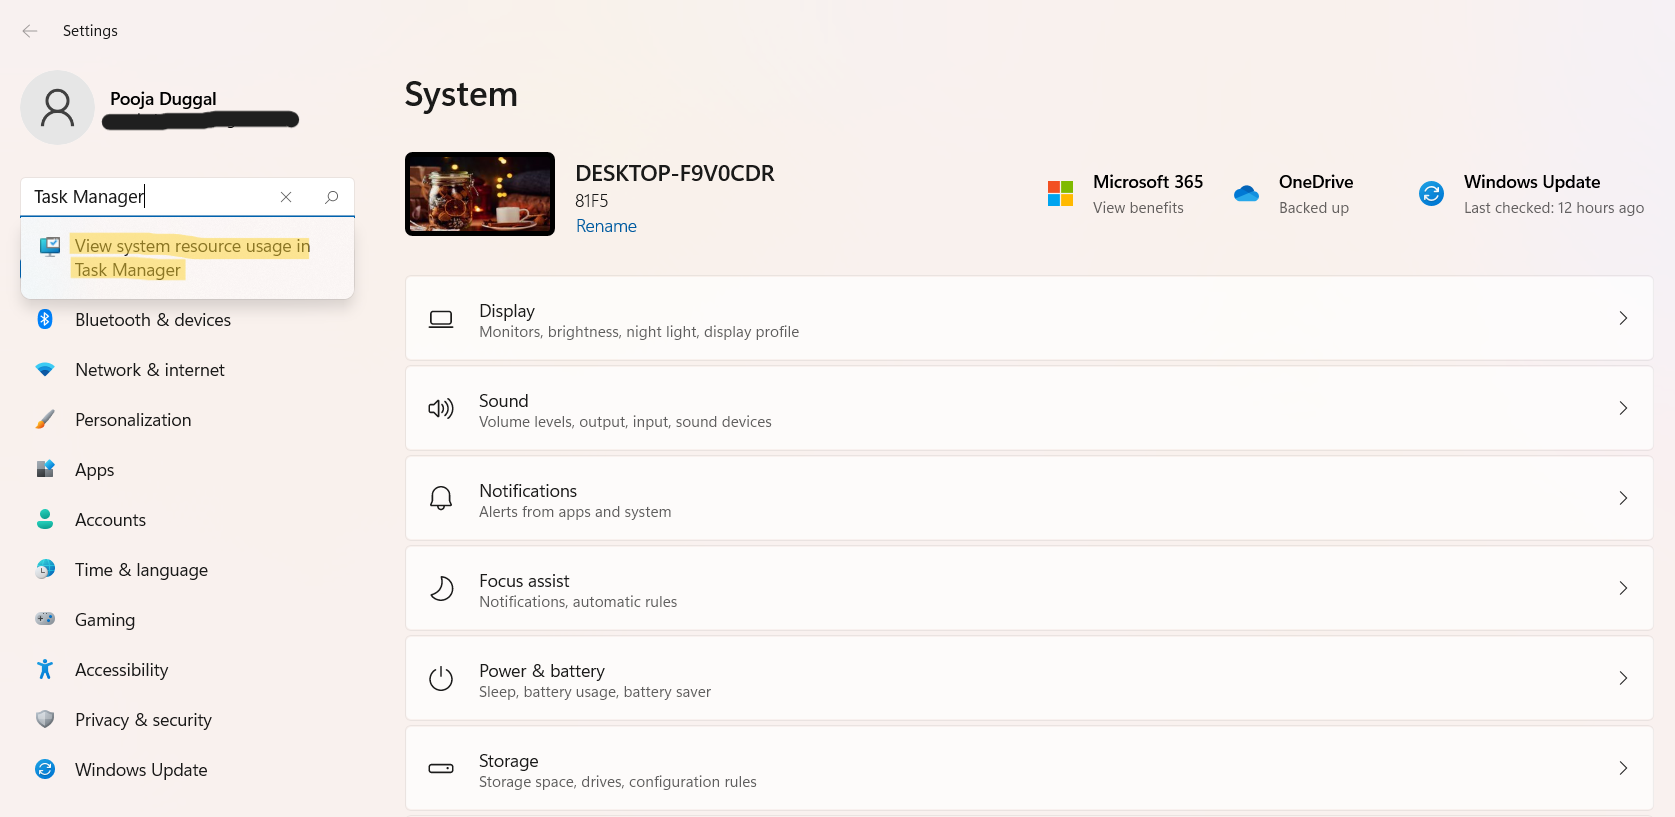Go to Privacy & security section
Image resolution: width=1675 pixels, height=817 pixels.
143,720
